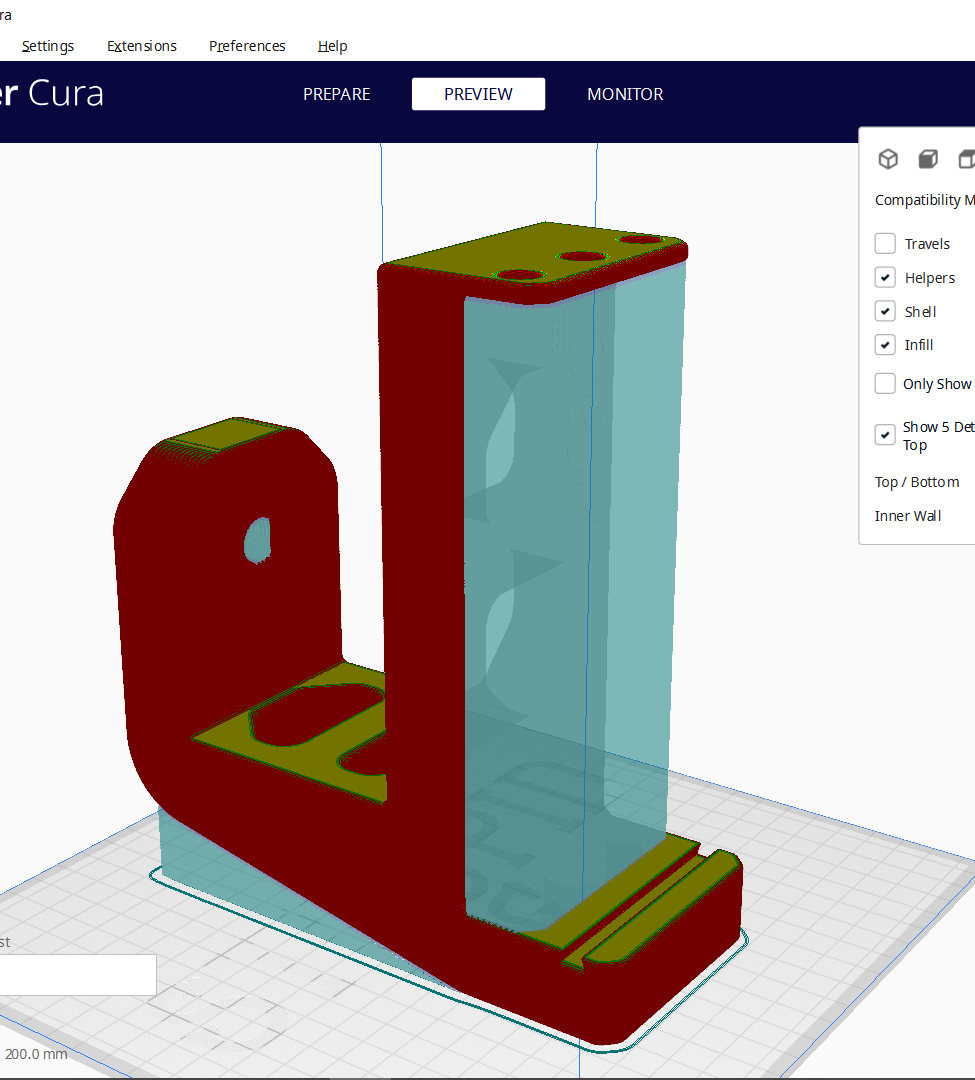Open the Extensions menu
The height and width of the screenshot is (1080, 975).
point(142,46)
